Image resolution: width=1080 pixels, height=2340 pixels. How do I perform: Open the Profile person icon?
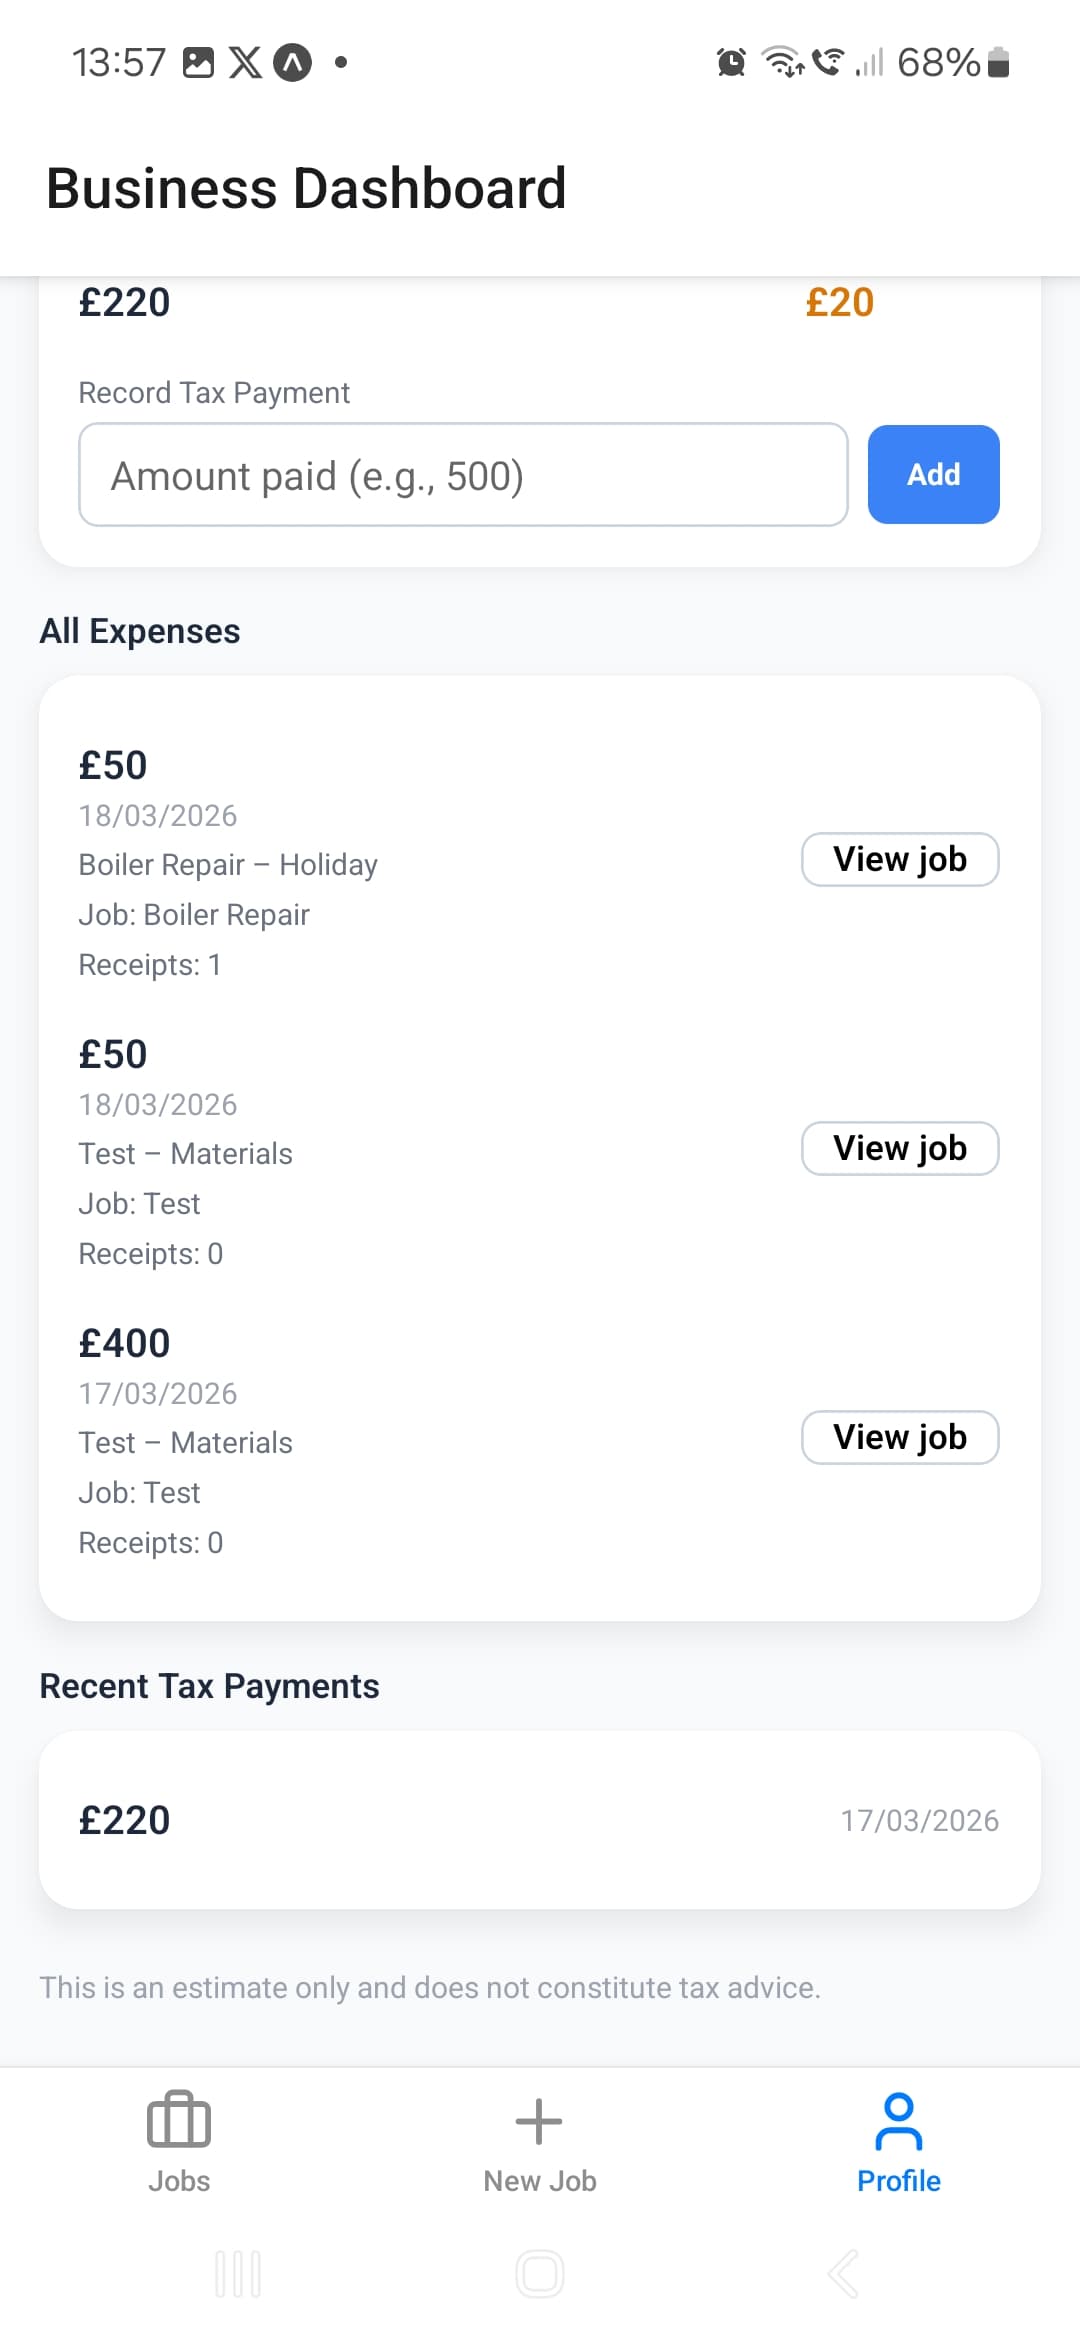[898, 2121]
